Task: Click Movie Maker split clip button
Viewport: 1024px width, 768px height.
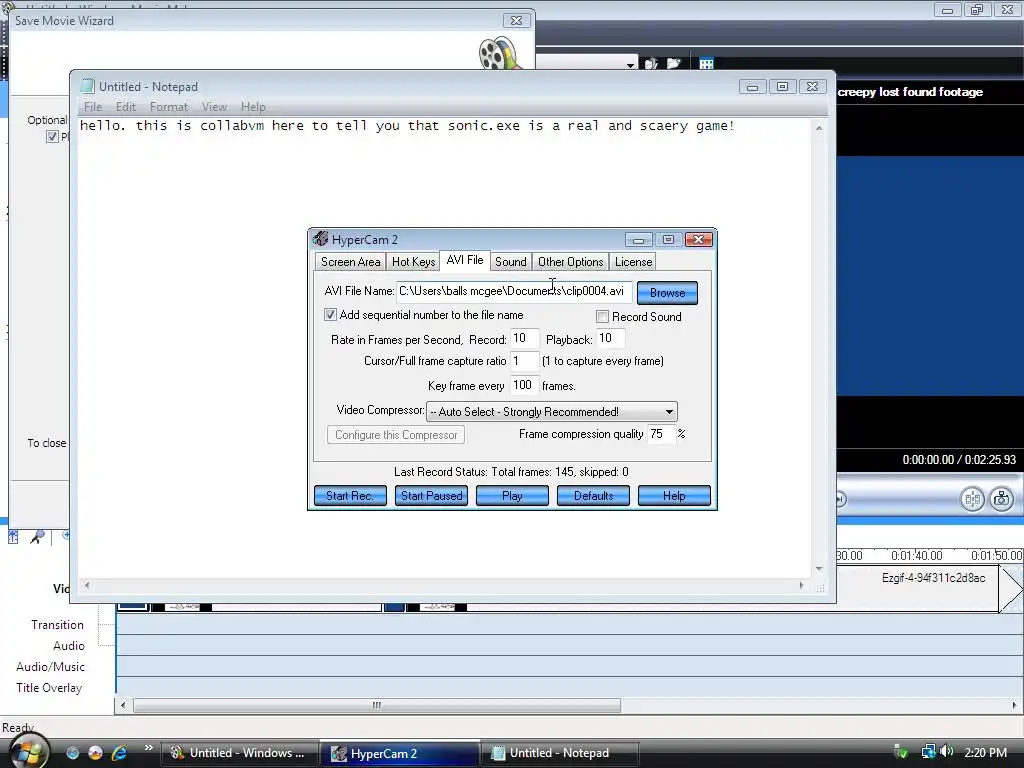Action: [x=972, y=500]
